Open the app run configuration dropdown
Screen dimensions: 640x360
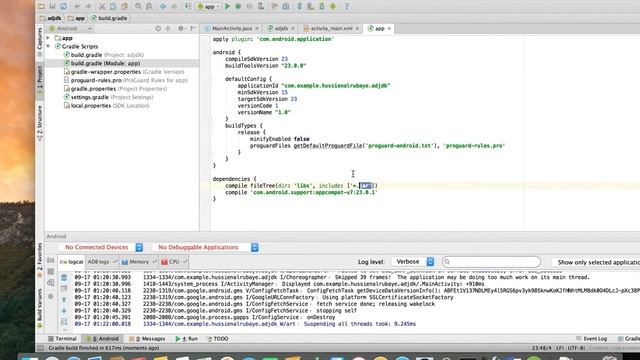(209, 7)
